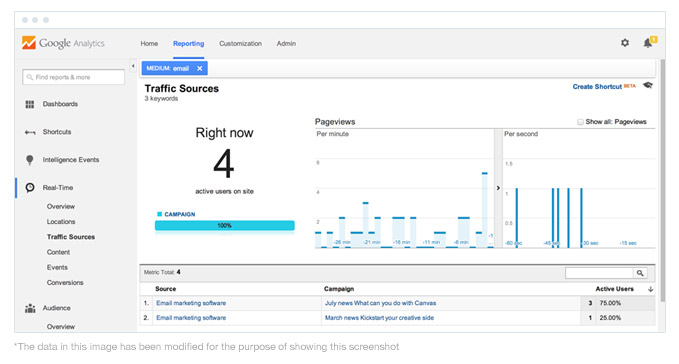Click the Intelligence Events bulb icon
The image size is (679, 364).
pos(29,160)
